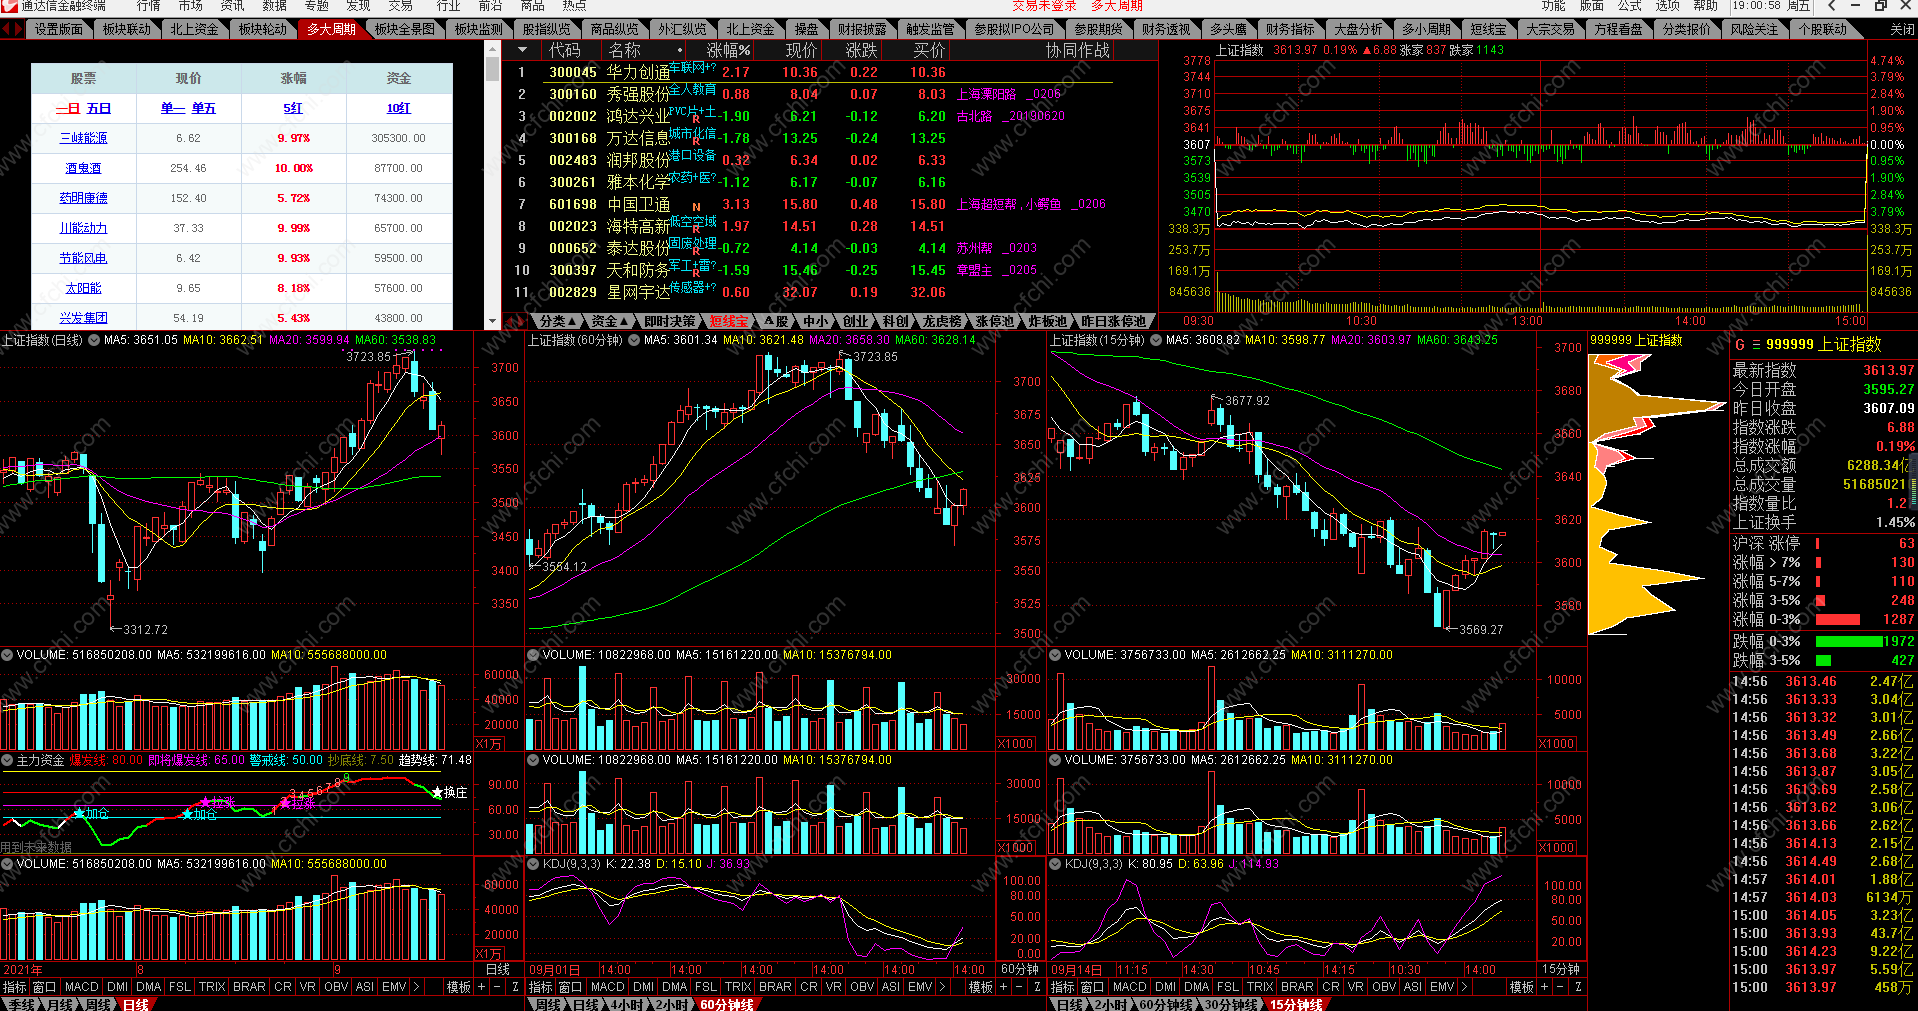
Task: Select the 龙虎榜 tab below the stock list
Action: coord(941,322)
